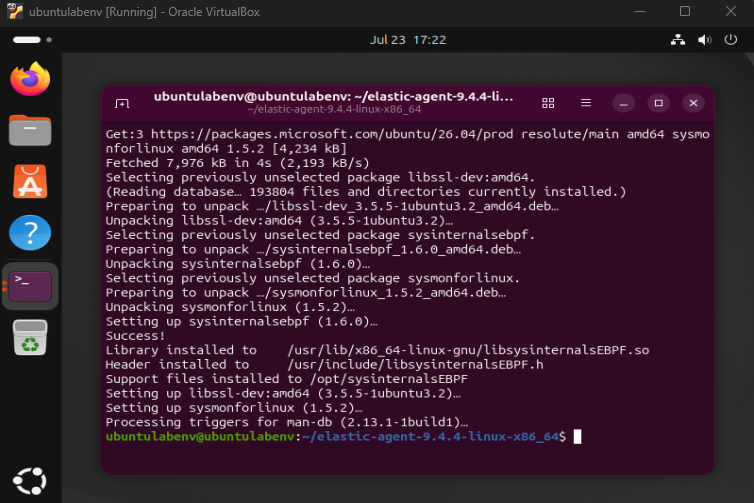754x503 pixels.
Task: Click the shell prompt ubuntulabenv@ubuntulabenv
Action: [200, 437]
